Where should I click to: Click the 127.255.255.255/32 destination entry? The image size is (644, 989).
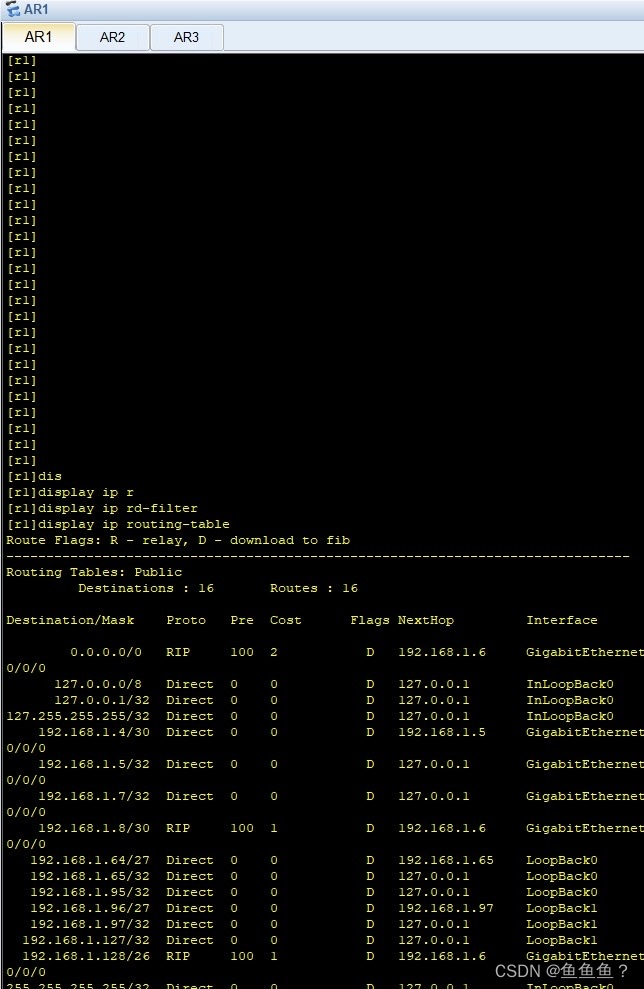[x=78, y=717]
